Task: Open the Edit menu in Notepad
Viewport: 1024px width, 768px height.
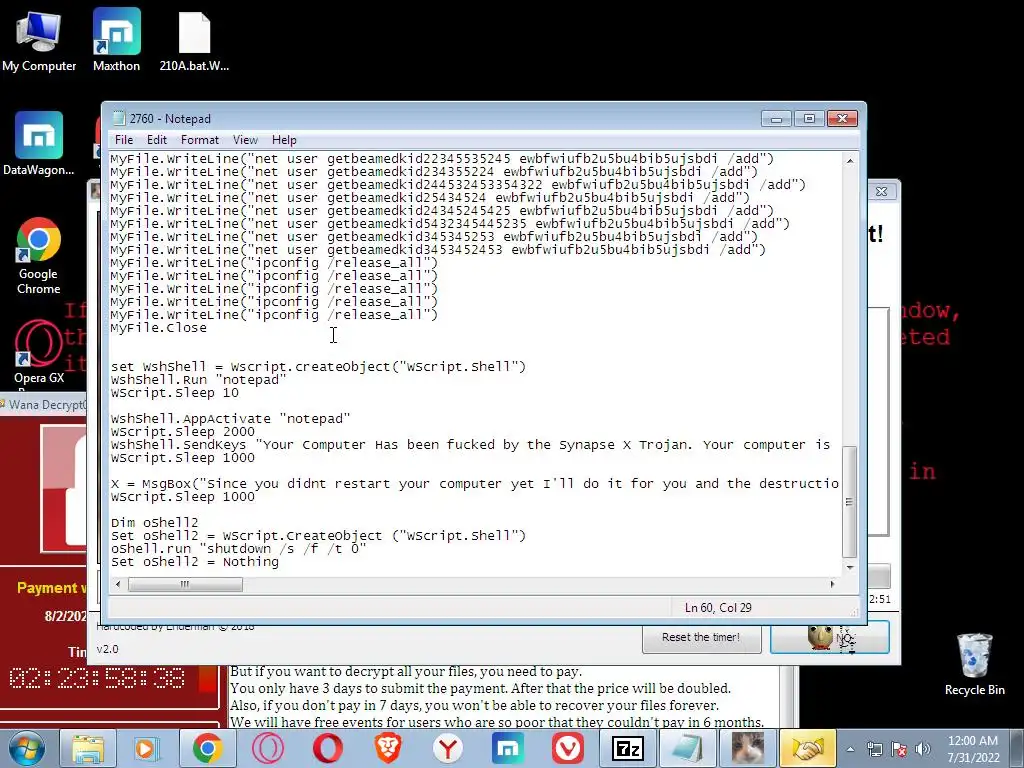Action: pyautogui.click(x=157, y=140)
